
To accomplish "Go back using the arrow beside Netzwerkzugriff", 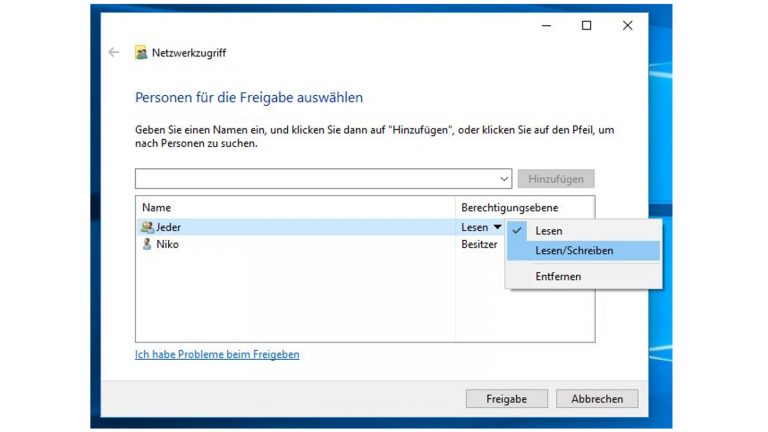I will point(114,52).
